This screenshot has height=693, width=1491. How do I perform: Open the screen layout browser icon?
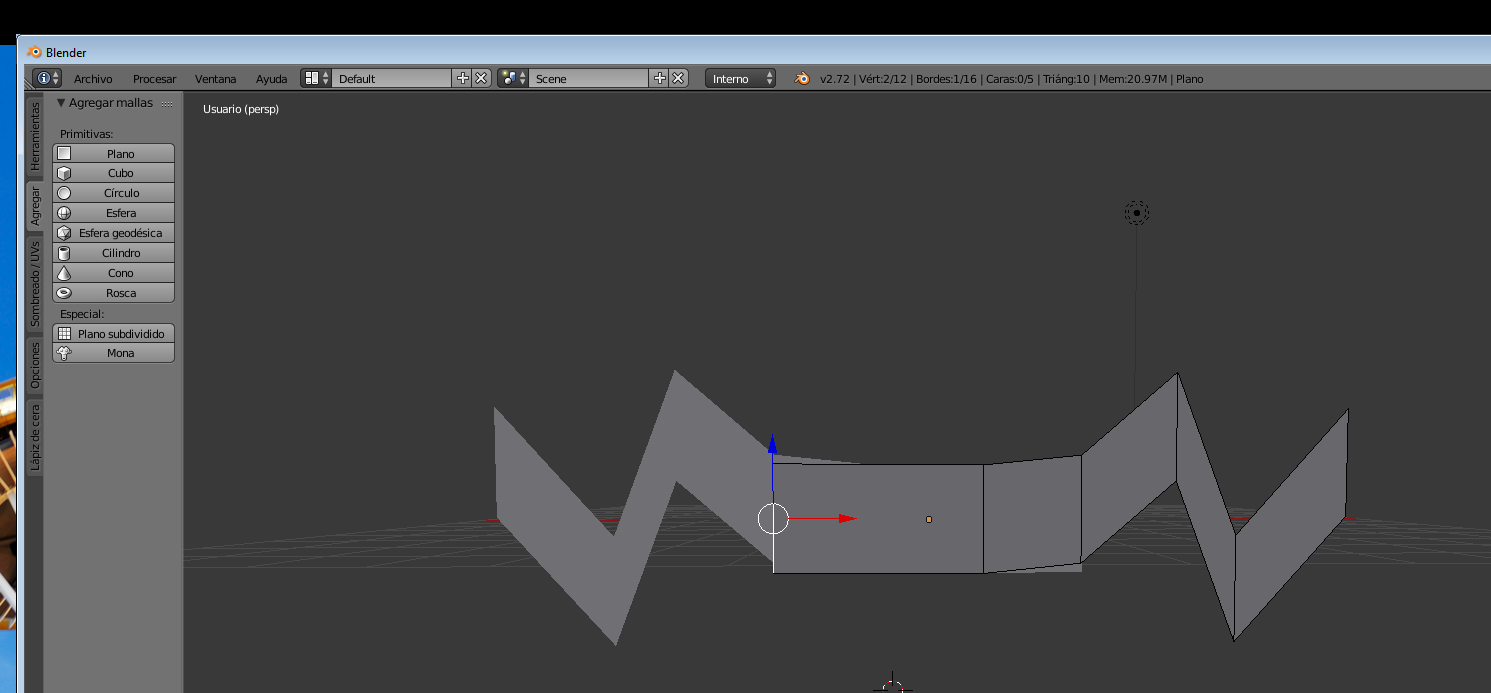pos(316,78)
